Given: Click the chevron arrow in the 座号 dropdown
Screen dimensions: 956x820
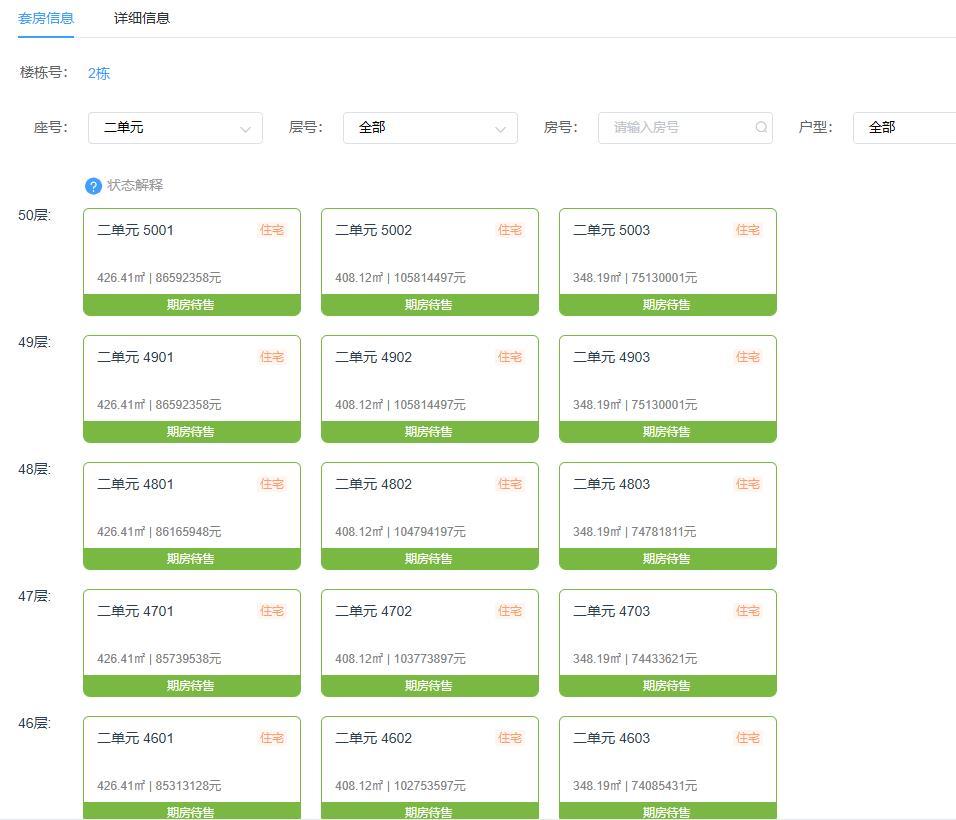Looking at the screenshot, I should tap(245, 129).
